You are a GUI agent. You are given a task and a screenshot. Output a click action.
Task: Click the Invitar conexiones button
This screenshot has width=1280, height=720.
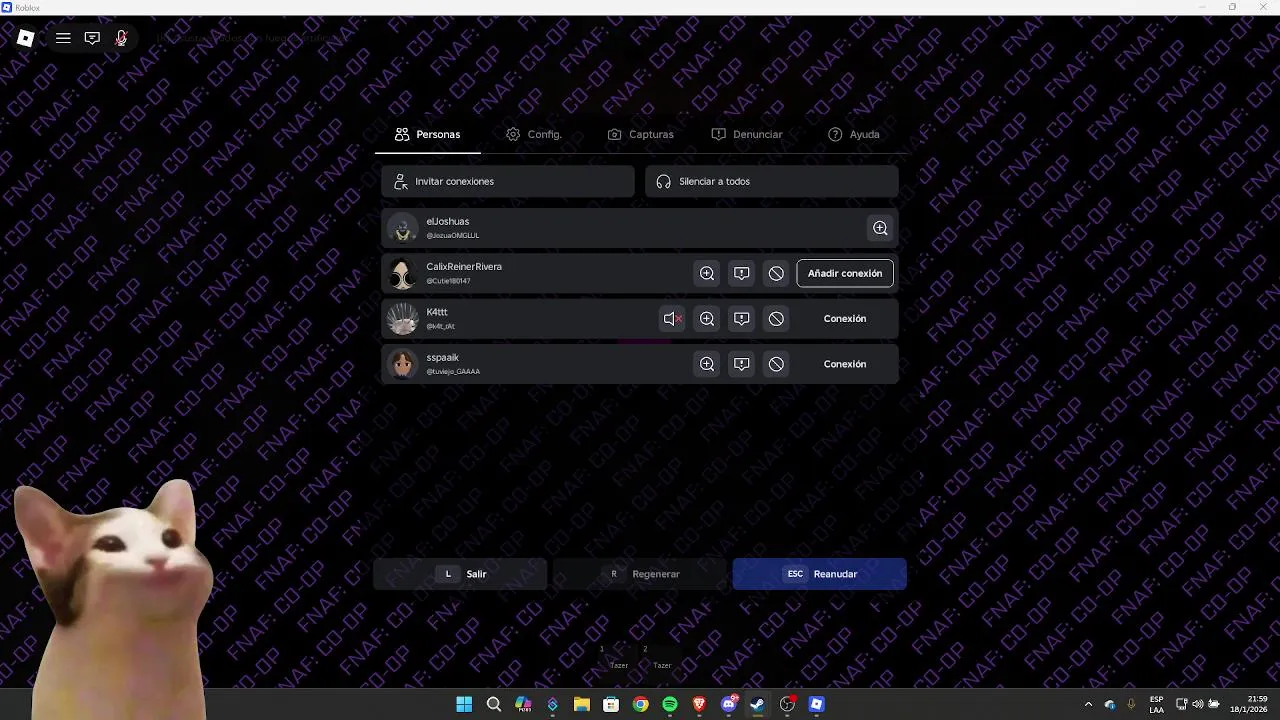click(508, 181)
